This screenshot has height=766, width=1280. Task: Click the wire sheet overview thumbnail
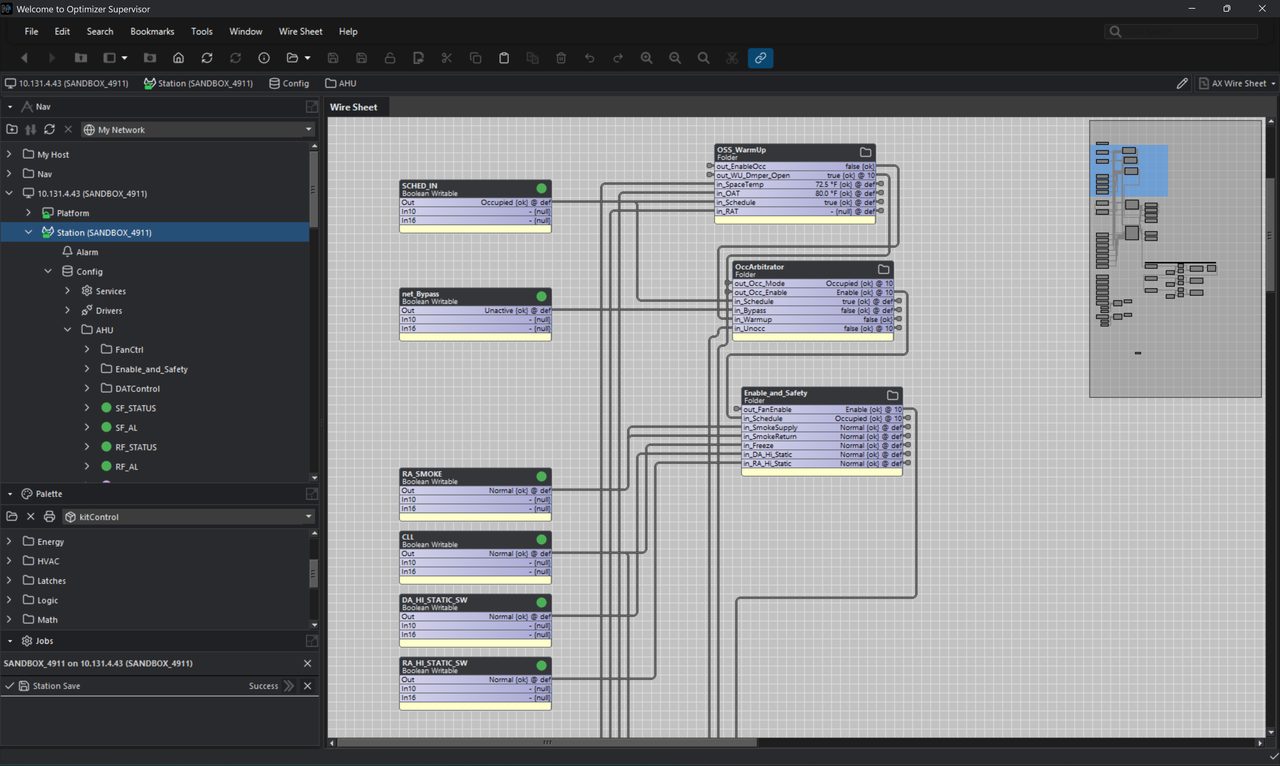click(1175, 258)
